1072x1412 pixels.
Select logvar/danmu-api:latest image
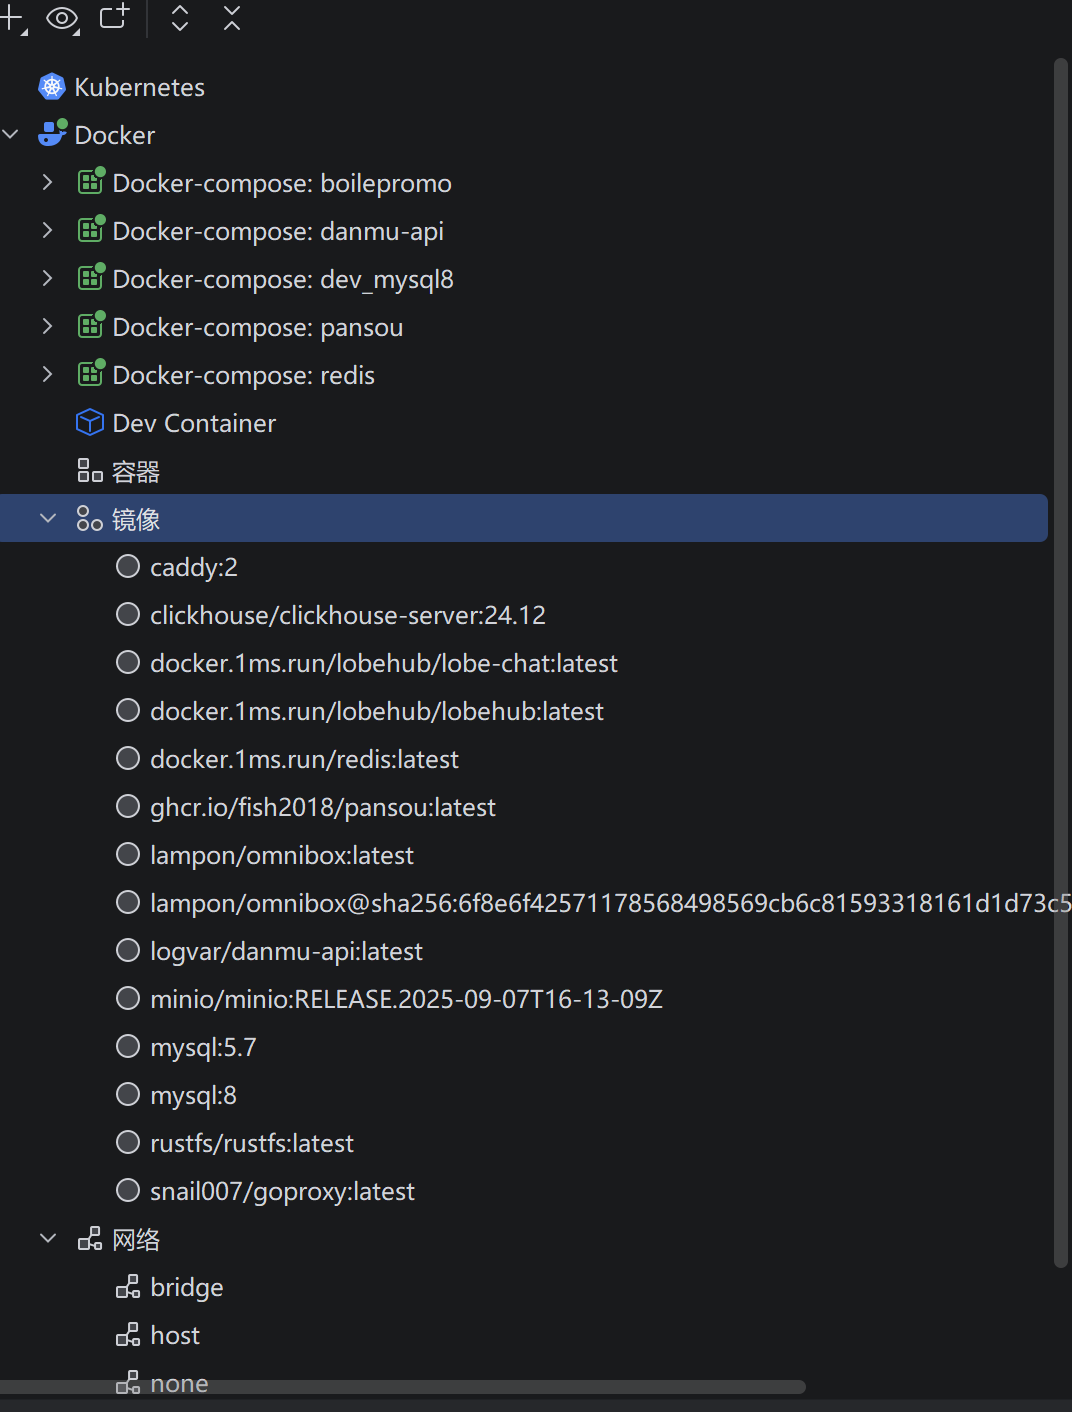[286, 951]
